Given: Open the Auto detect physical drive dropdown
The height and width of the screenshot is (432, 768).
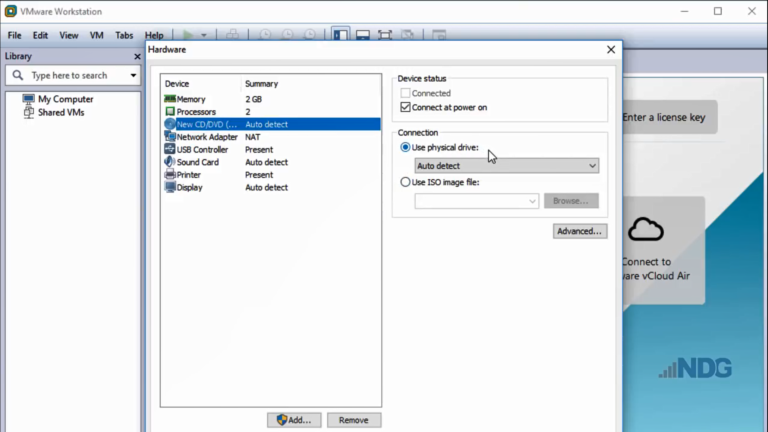Looking at the screenshot, I should pyautogui.click(x=506, y=166).
